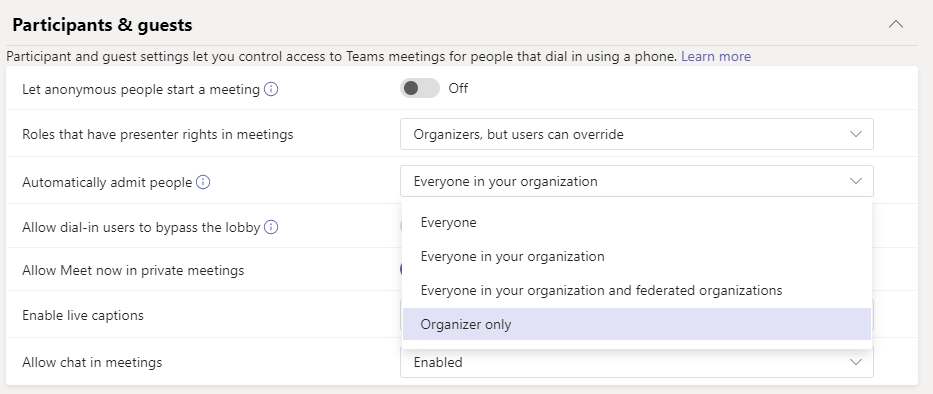Viewport: 933px width, 394px height.
Task: Click the Participants & guests heading
Action: tap(102, 25)
